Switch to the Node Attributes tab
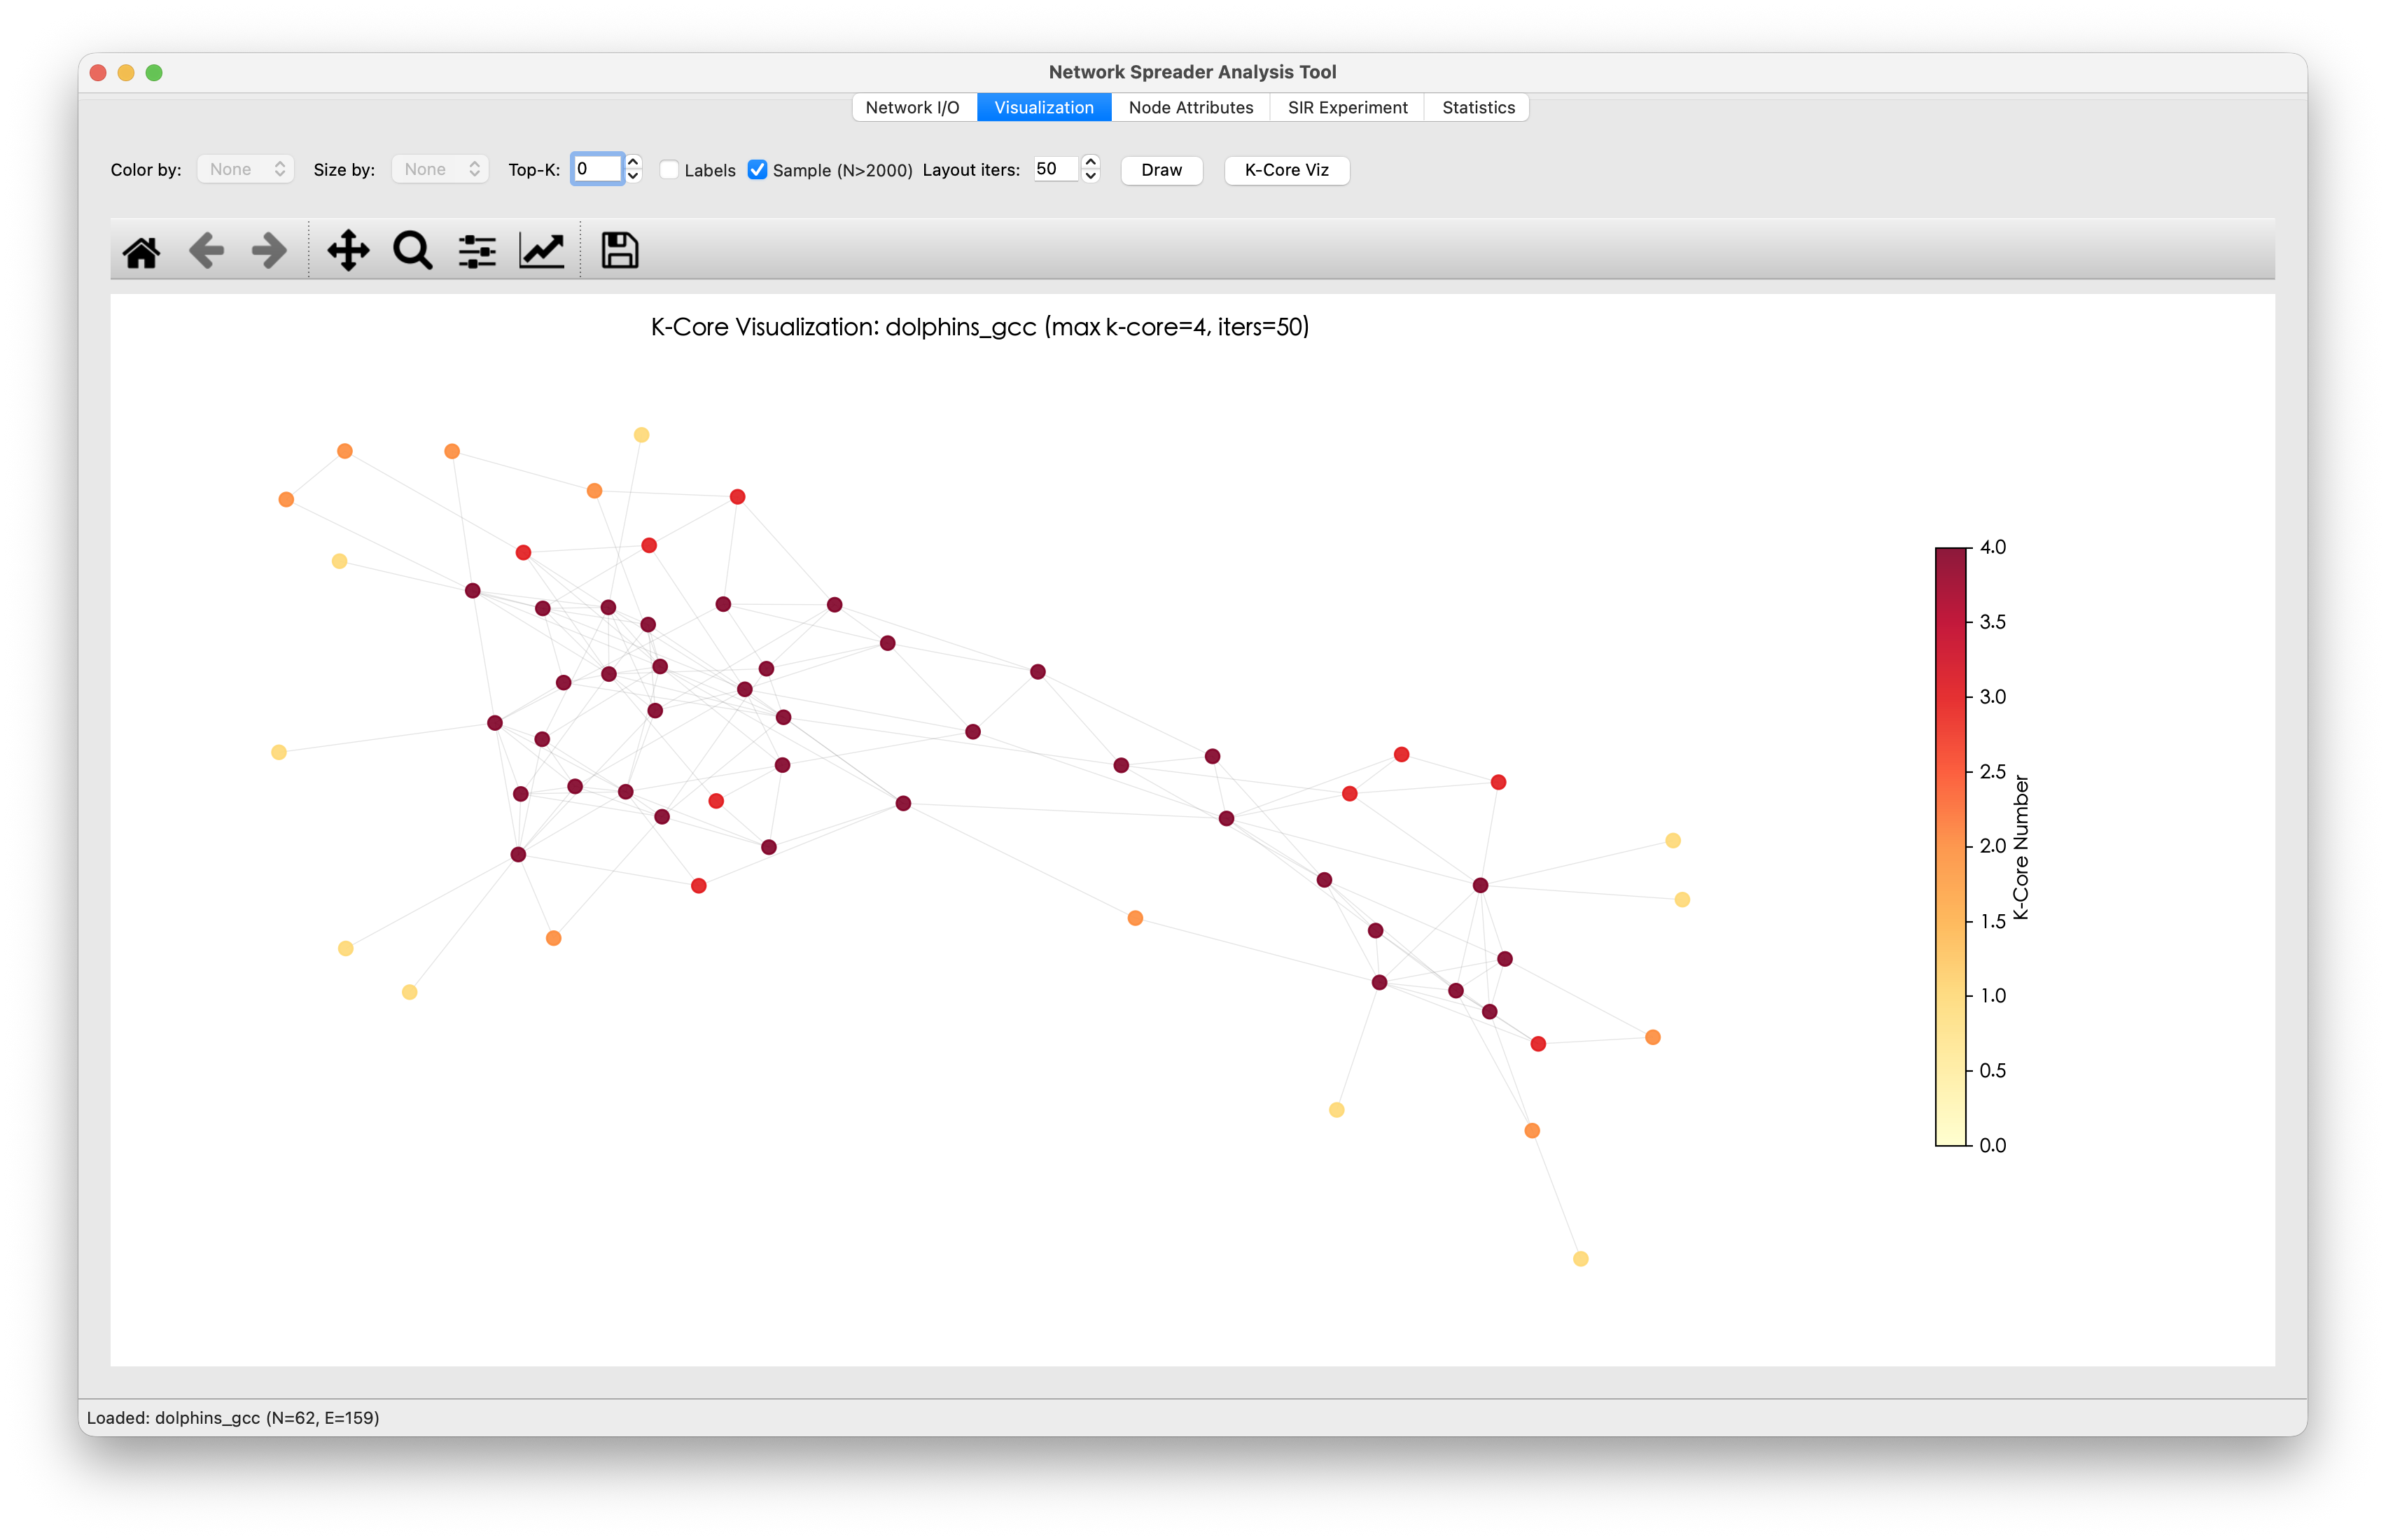Viewport: 2386px width, 1540px height. (x=1190, y=108)
